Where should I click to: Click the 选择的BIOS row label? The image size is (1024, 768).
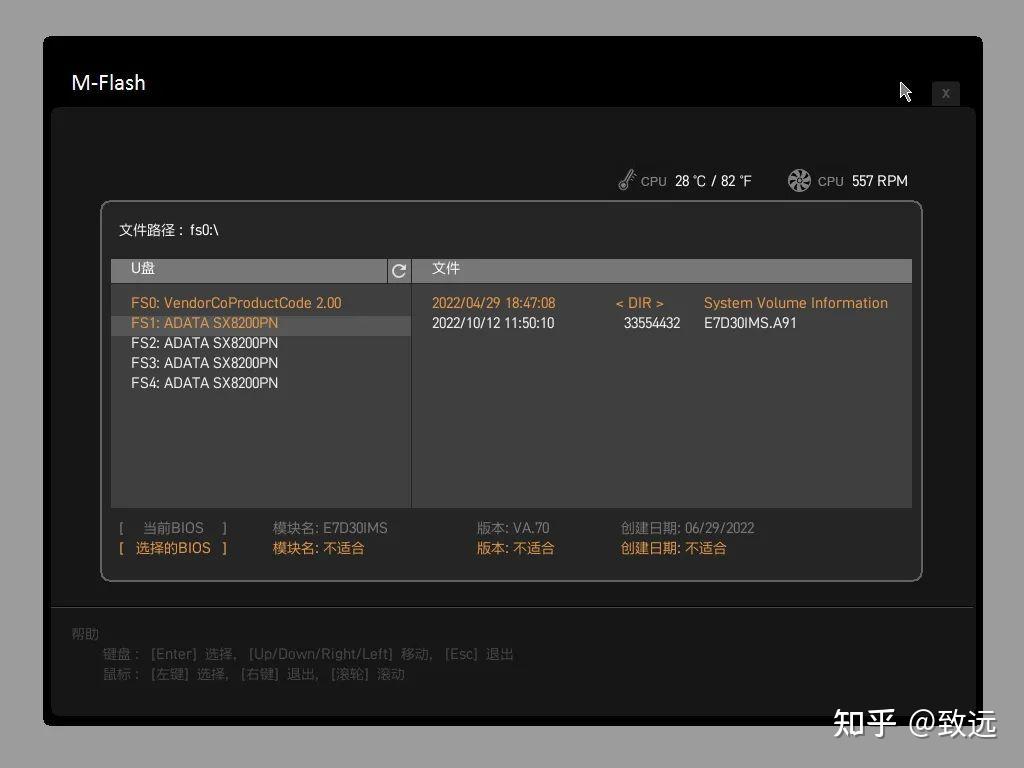pyautogui.click(x=174, y=547)
